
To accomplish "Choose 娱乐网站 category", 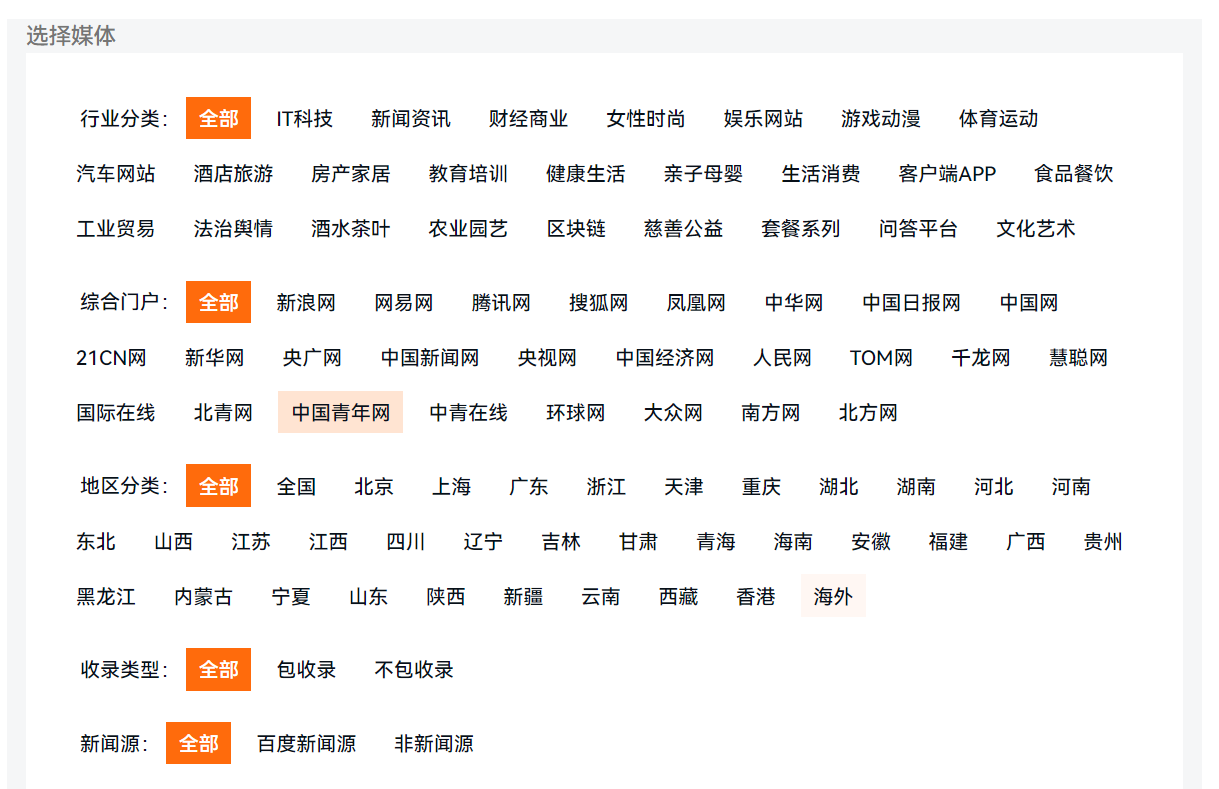I will pos(763,118).
